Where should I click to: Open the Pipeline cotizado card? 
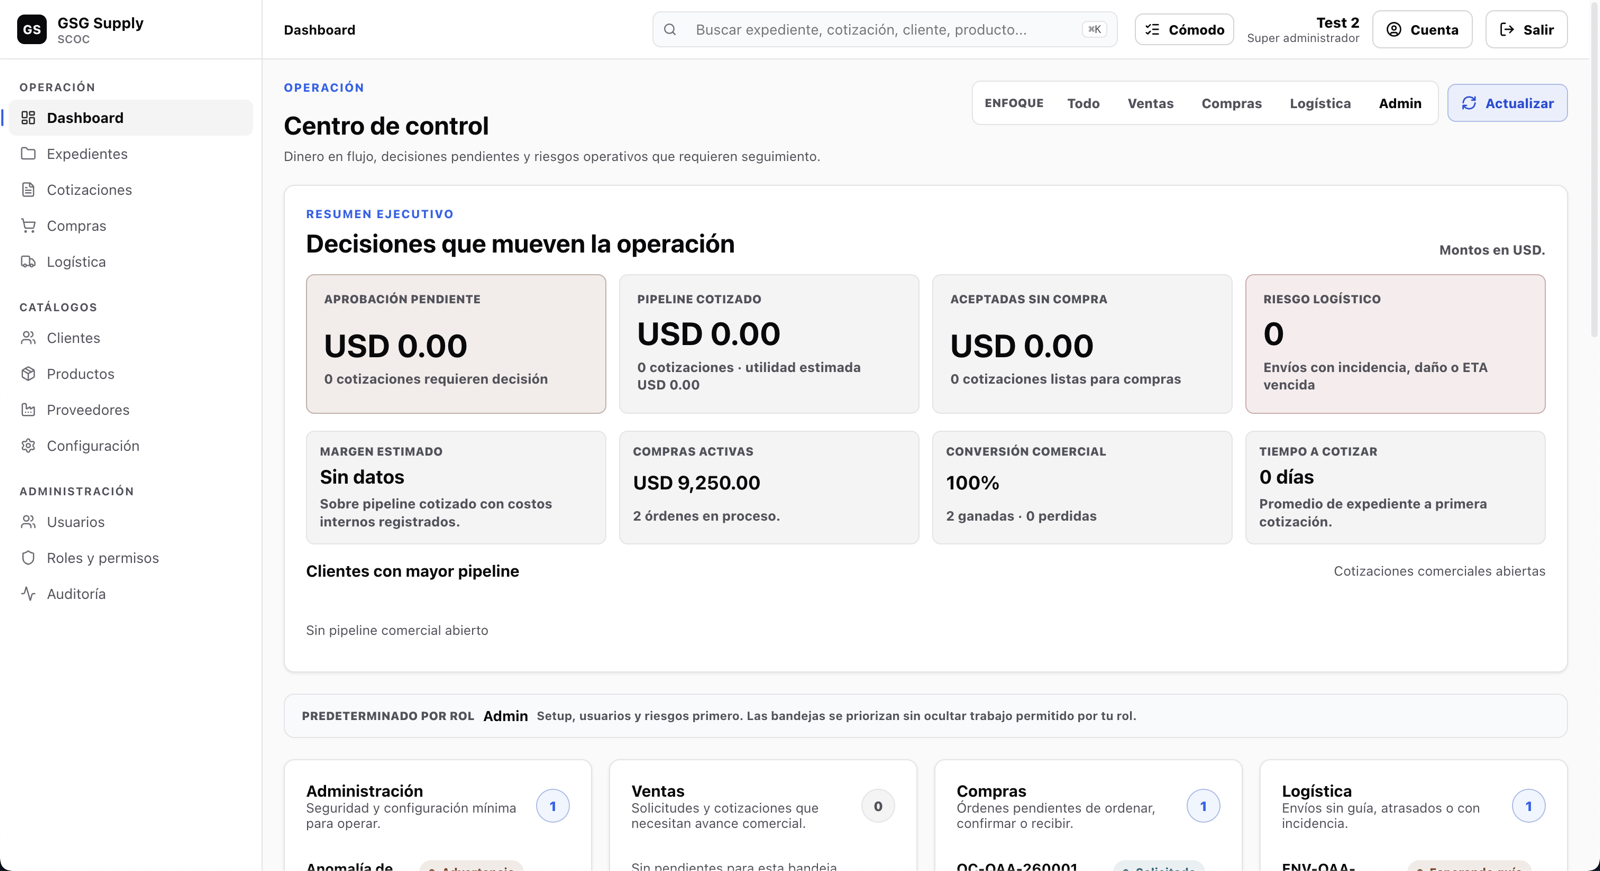pyautogui.click(x=769, y=344)
